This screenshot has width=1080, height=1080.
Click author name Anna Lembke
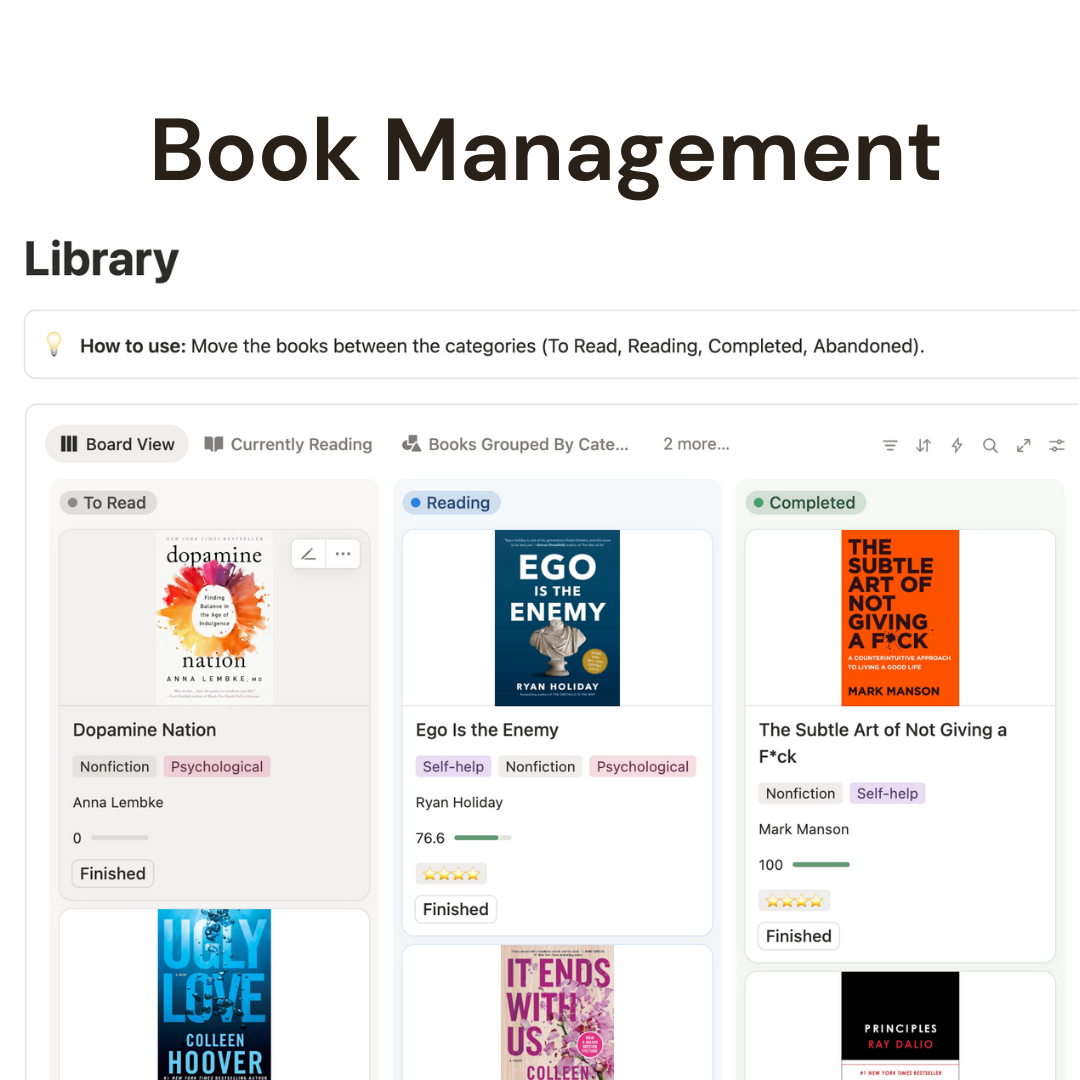(x=118, y=802)
